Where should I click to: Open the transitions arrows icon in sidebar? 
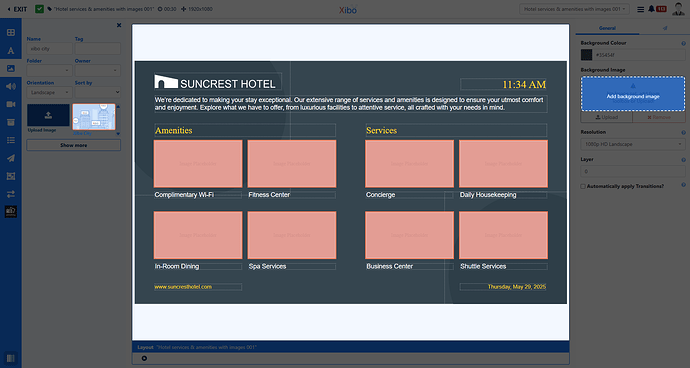coord(11,194)
